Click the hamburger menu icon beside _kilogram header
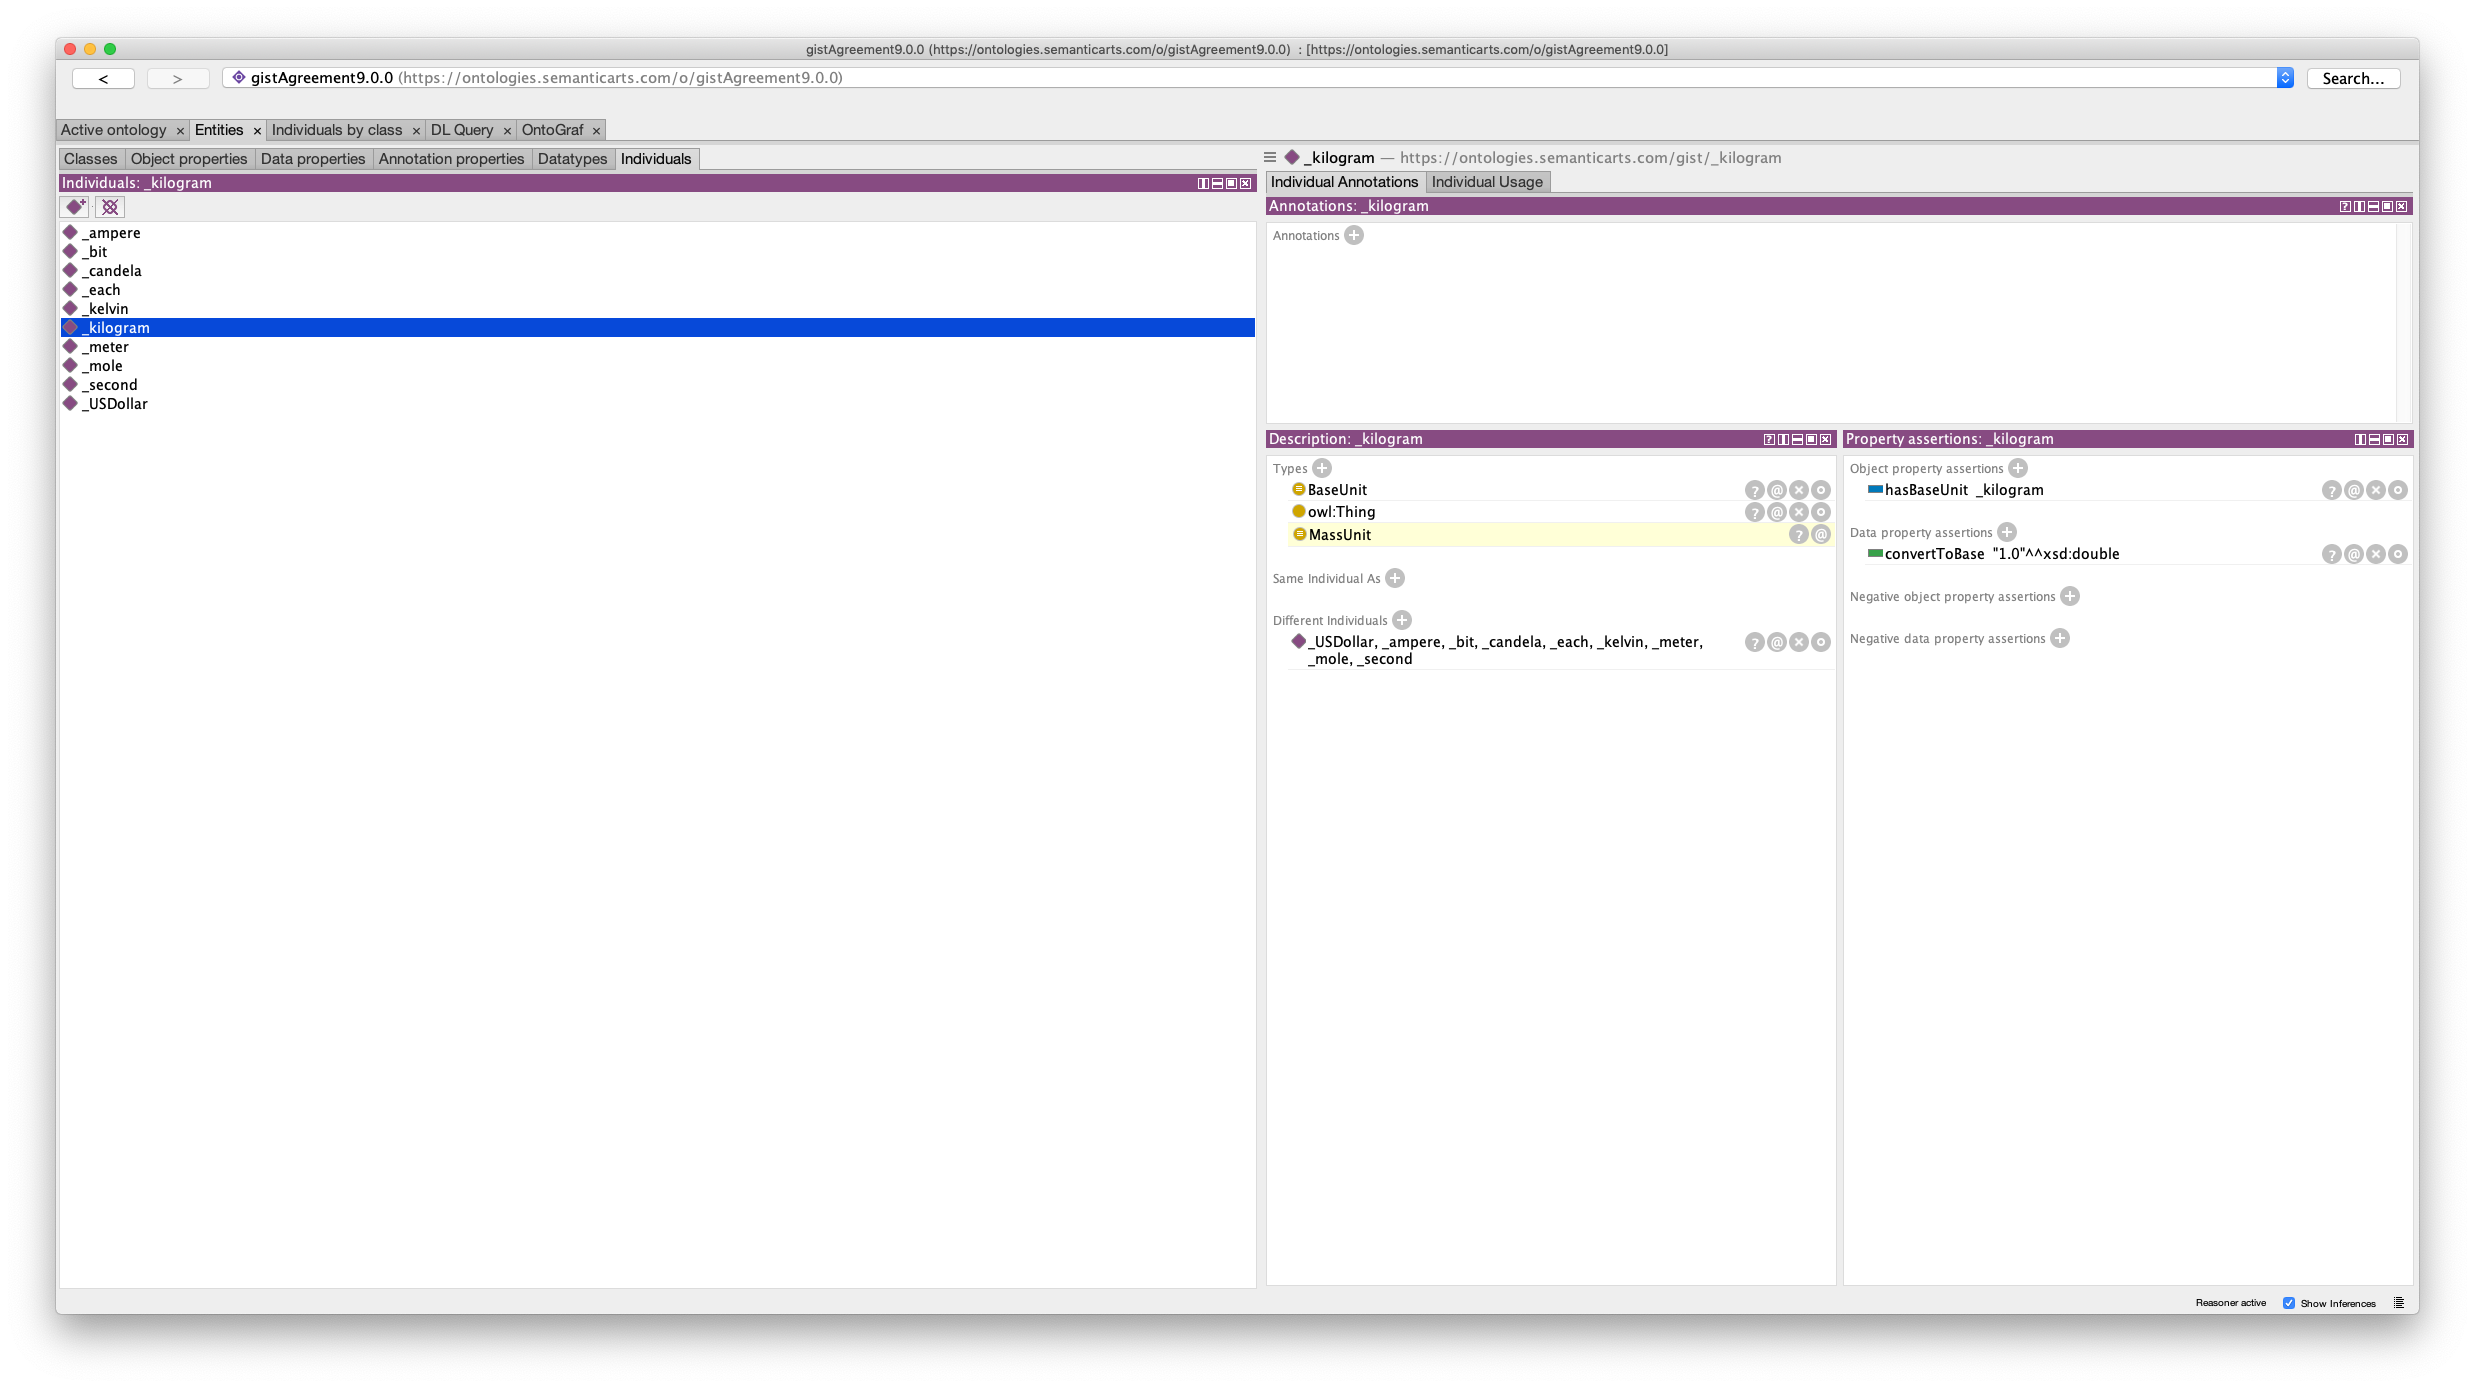 click(x=1268, y=157)
